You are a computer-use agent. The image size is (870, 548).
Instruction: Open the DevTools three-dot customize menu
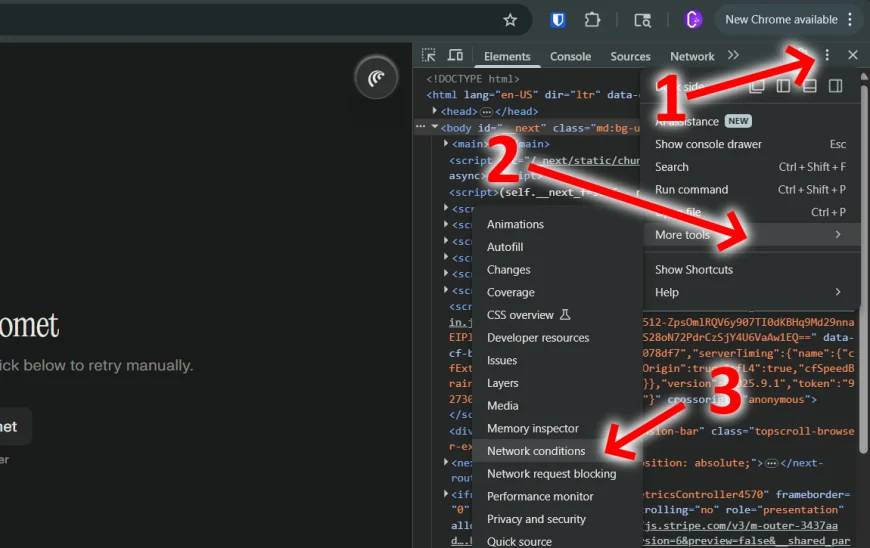(x=826, y=56)
